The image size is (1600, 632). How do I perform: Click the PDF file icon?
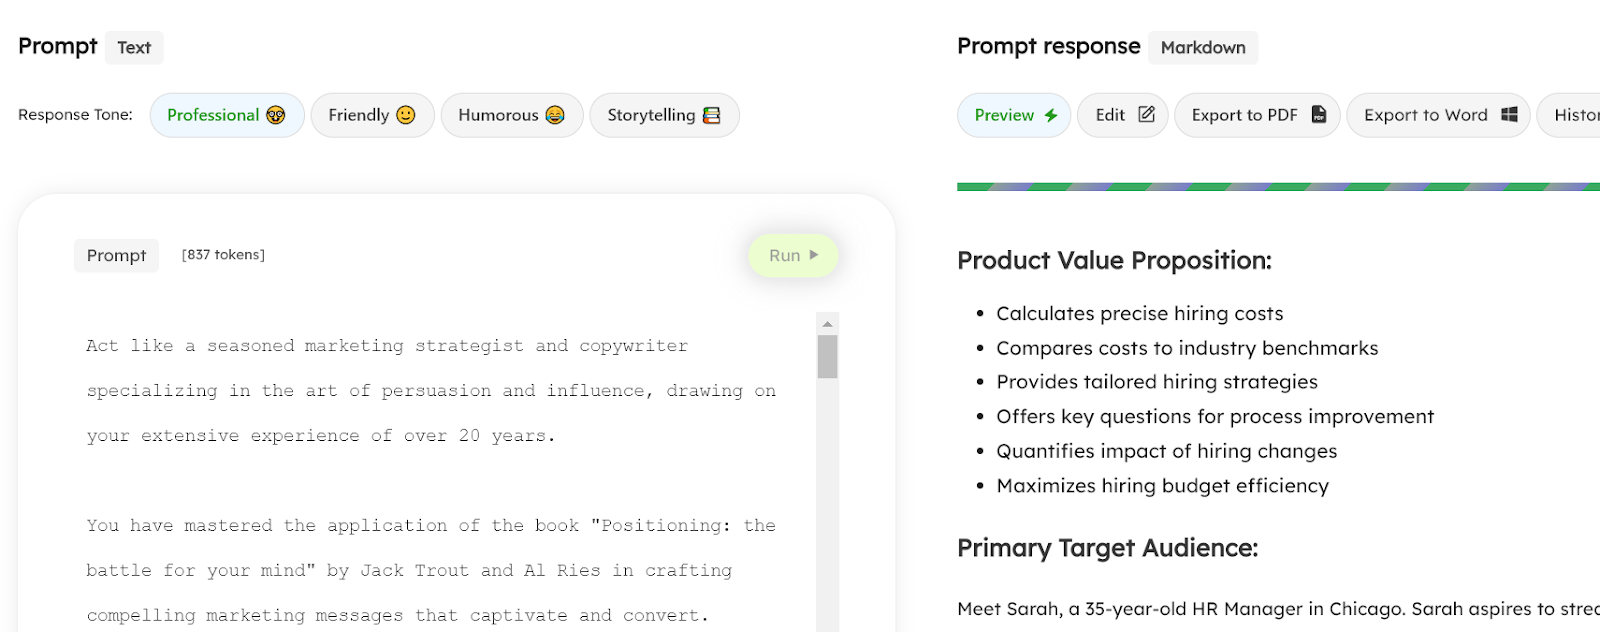[1319, 114]
